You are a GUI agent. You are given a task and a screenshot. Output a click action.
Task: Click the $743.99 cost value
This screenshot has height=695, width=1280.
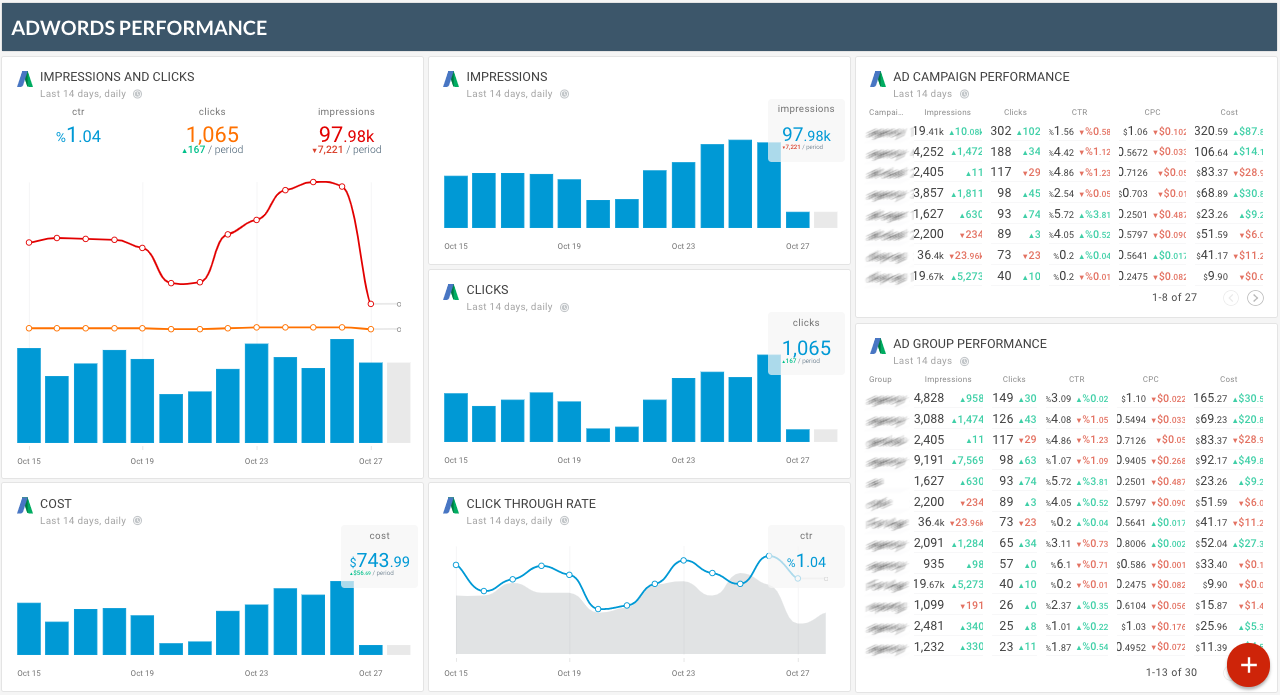[379, 562]
